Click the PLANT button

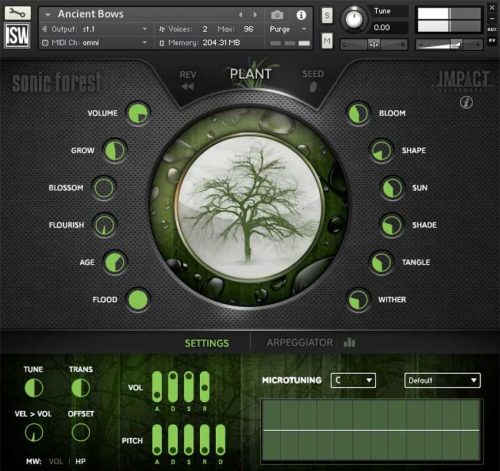[x=251, y=74]
